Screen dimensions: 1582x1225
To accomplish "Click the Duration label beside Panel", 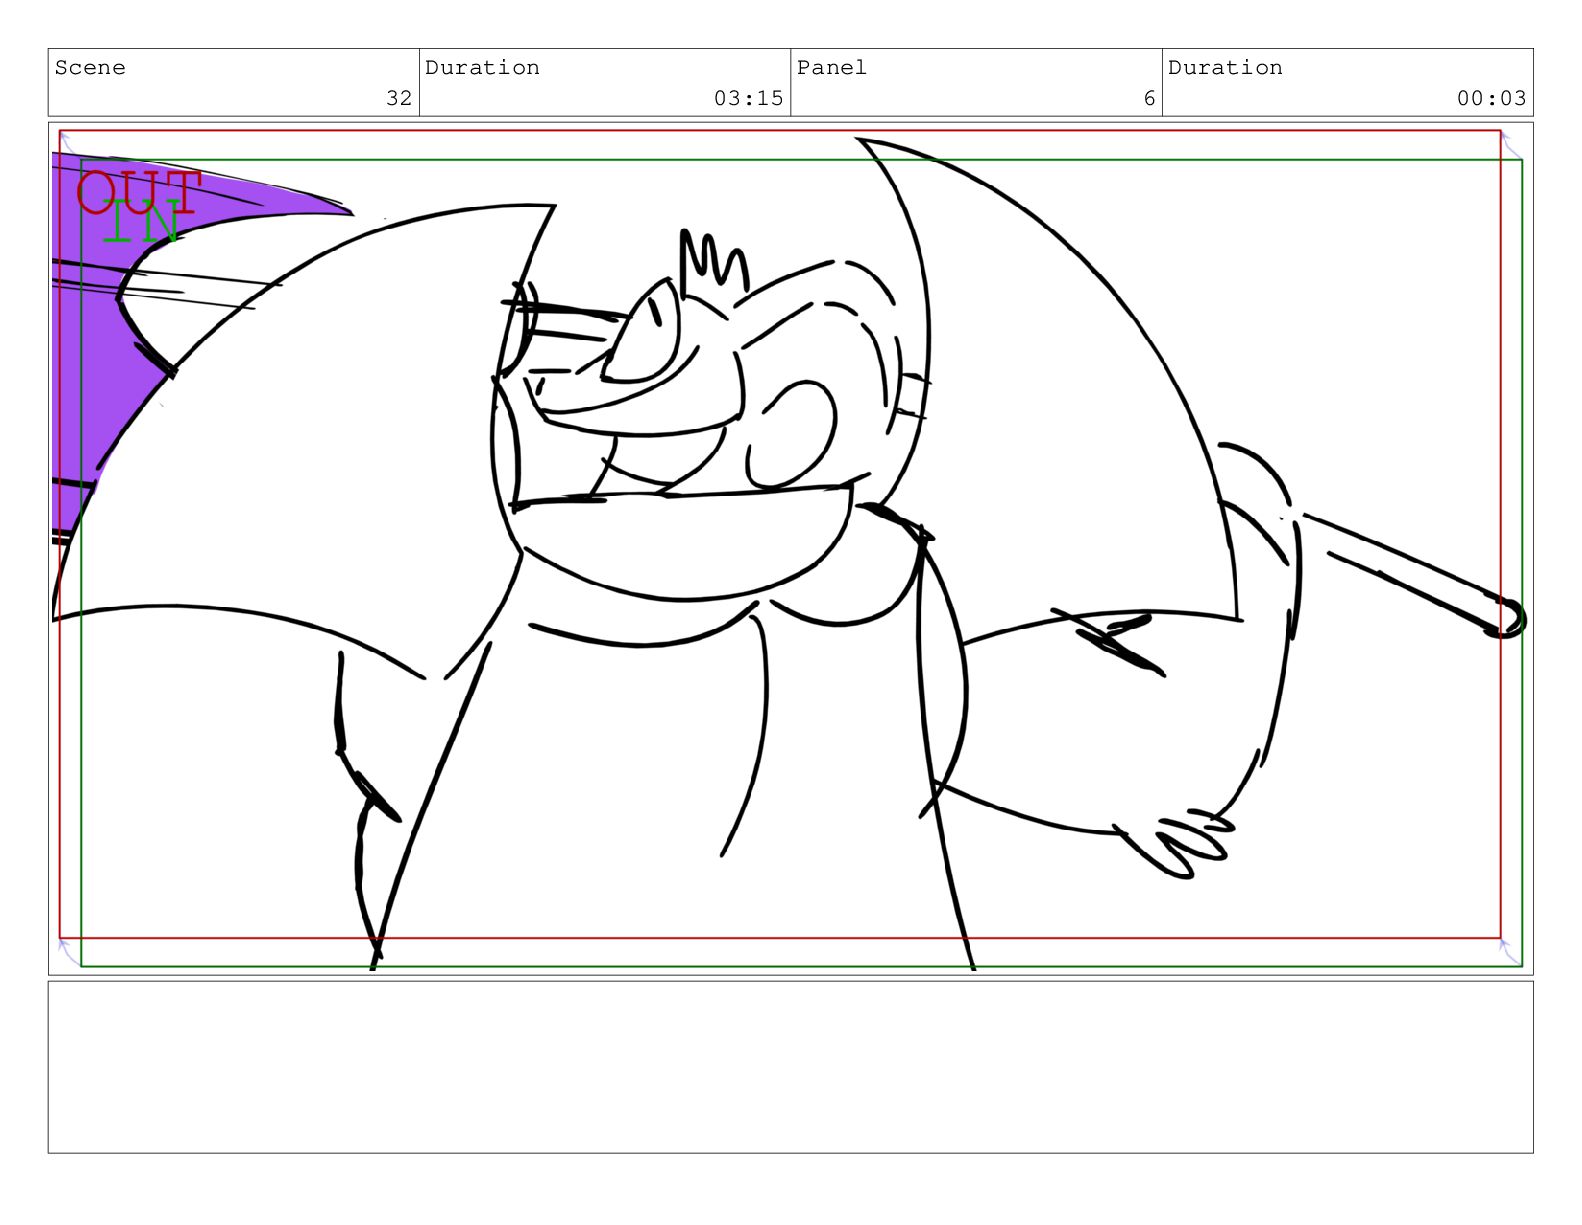I will coord(1225,68).
